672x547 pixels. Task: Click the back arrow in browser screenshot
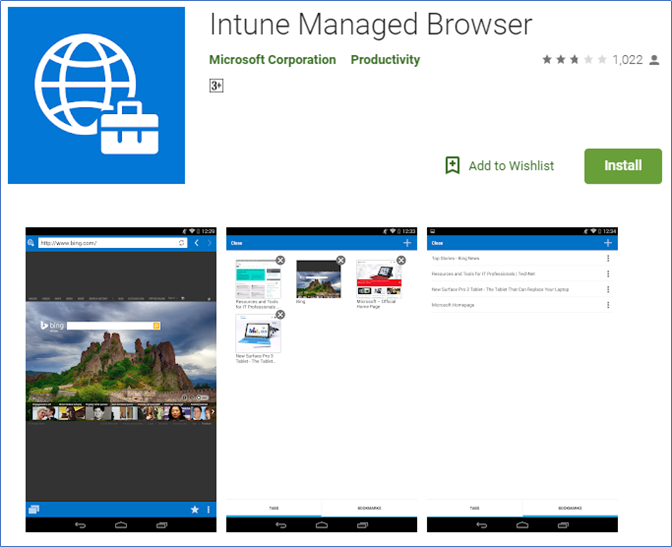click(196, 243)
